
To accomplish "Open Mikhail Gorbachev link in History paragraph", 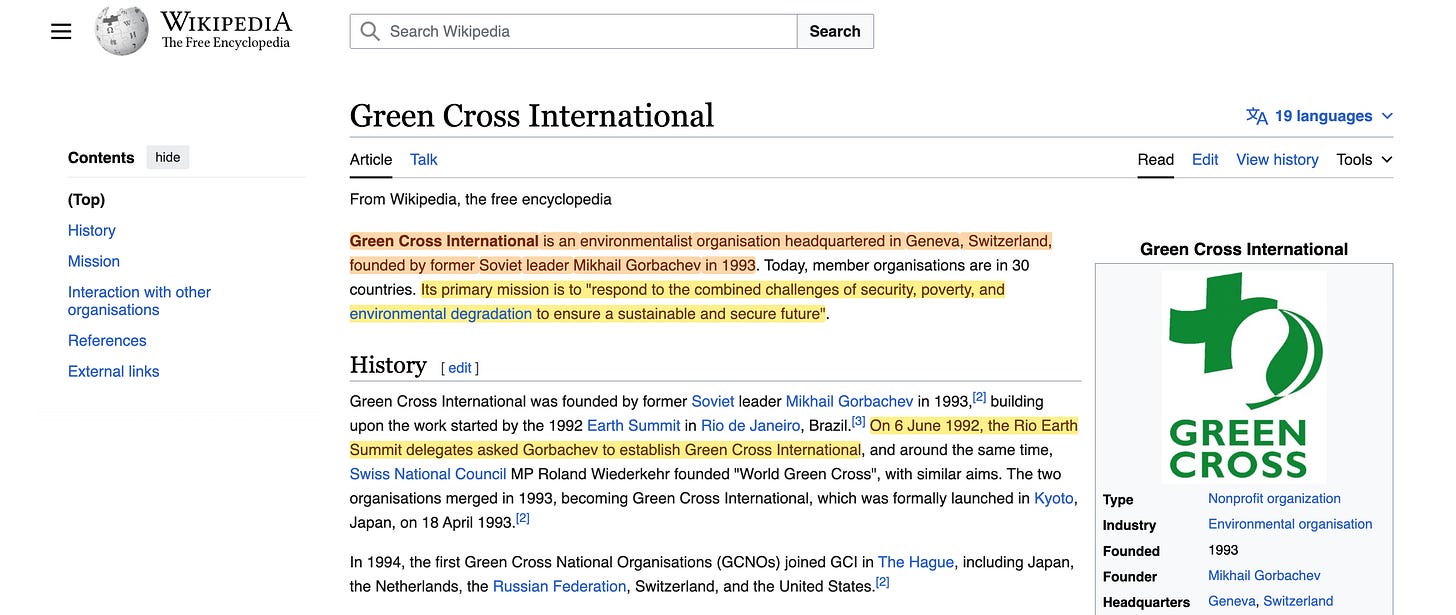I will [849, 401].
